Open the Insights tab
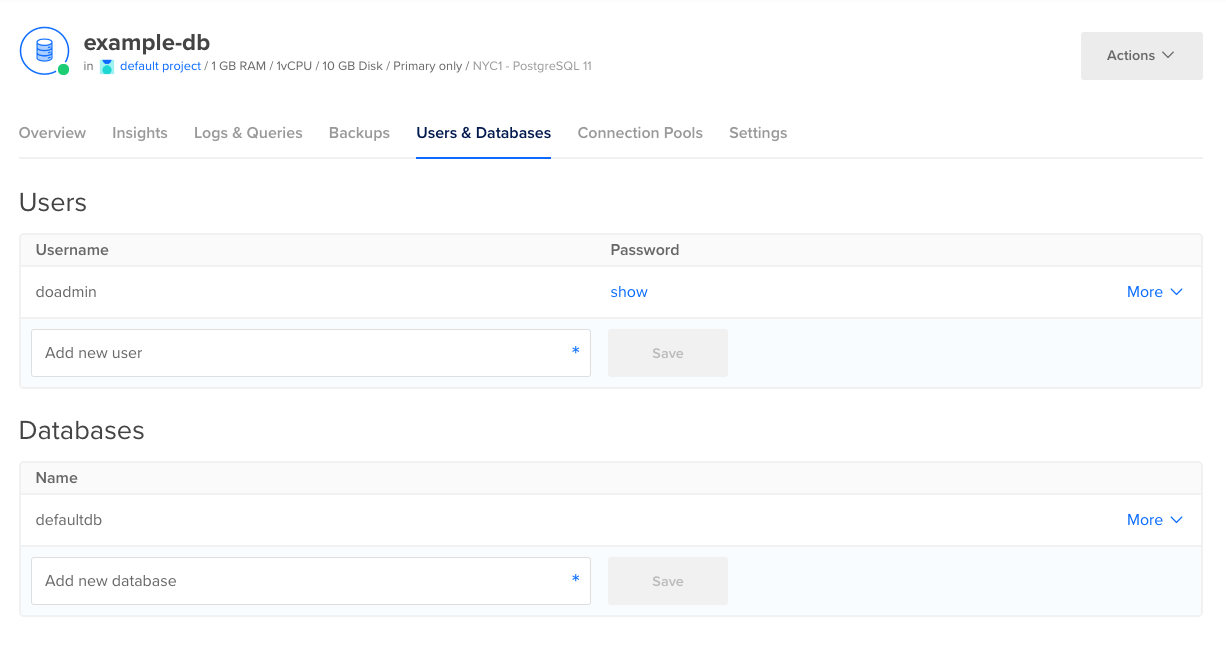The image size is (1226, 648). pyautogui.click(x=139, y=132)
